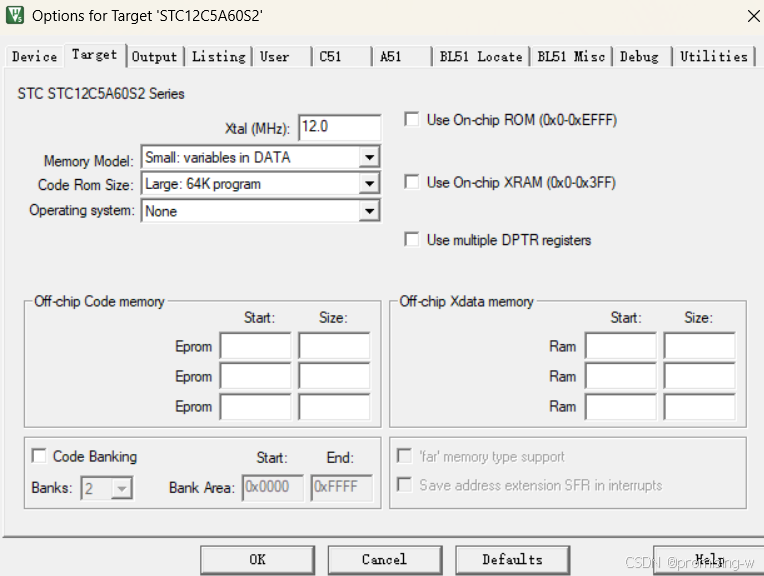Toggle Save address extension SFR in interrupts

(x=404, y=484)
